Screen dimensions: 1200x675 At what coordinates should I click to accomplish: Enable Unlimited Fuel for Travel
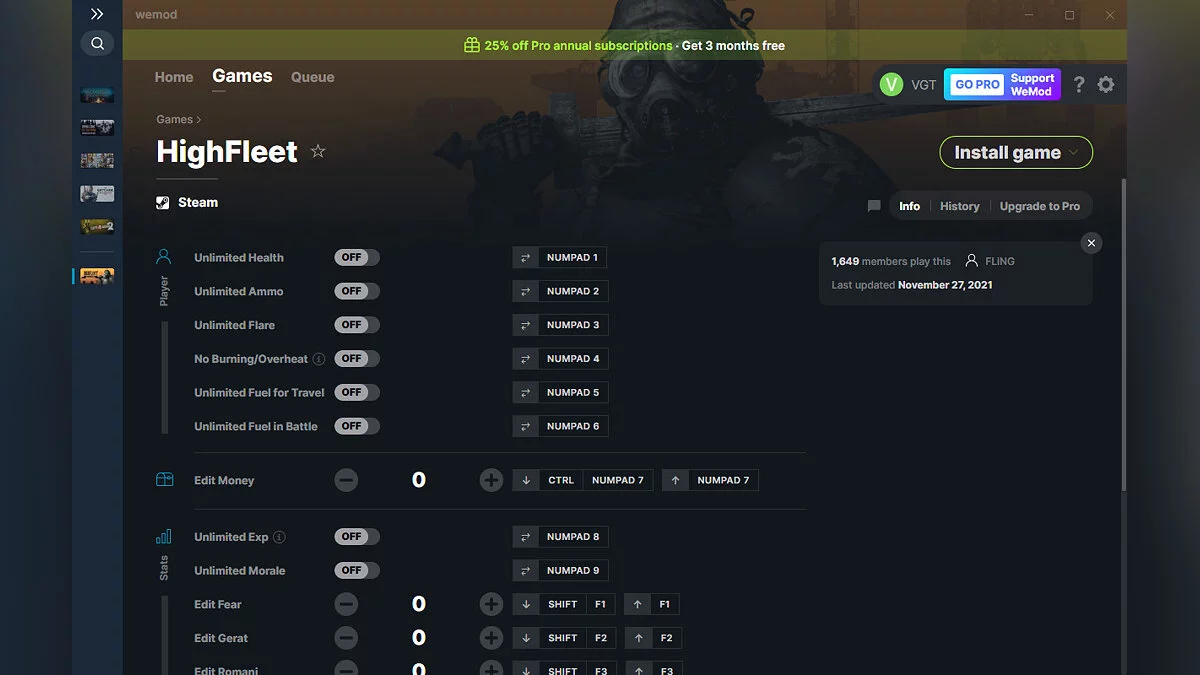click(357, 392)
